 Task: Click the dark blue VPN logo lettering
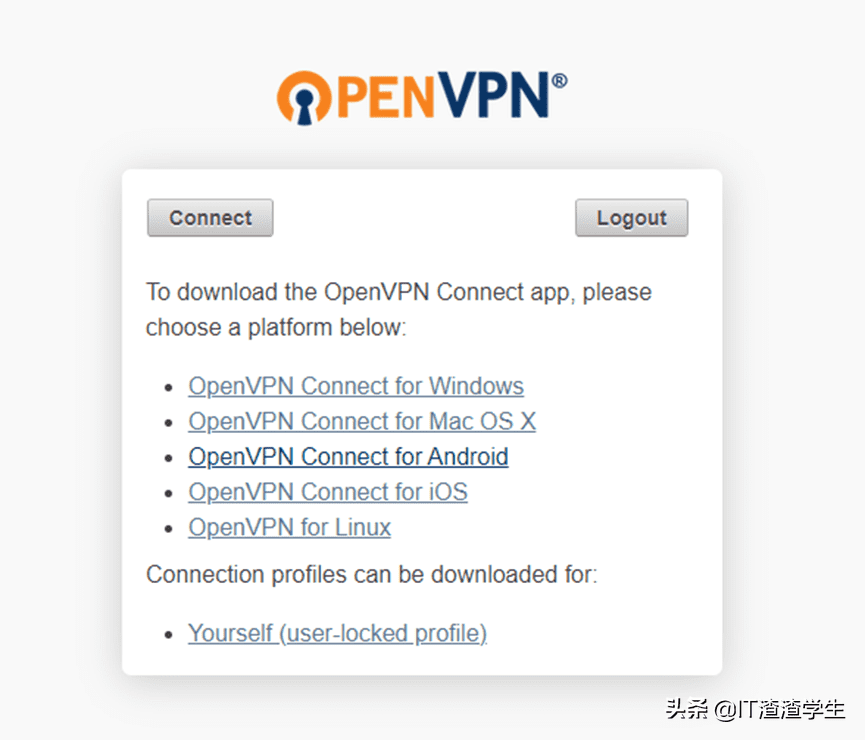coord(492,94)
